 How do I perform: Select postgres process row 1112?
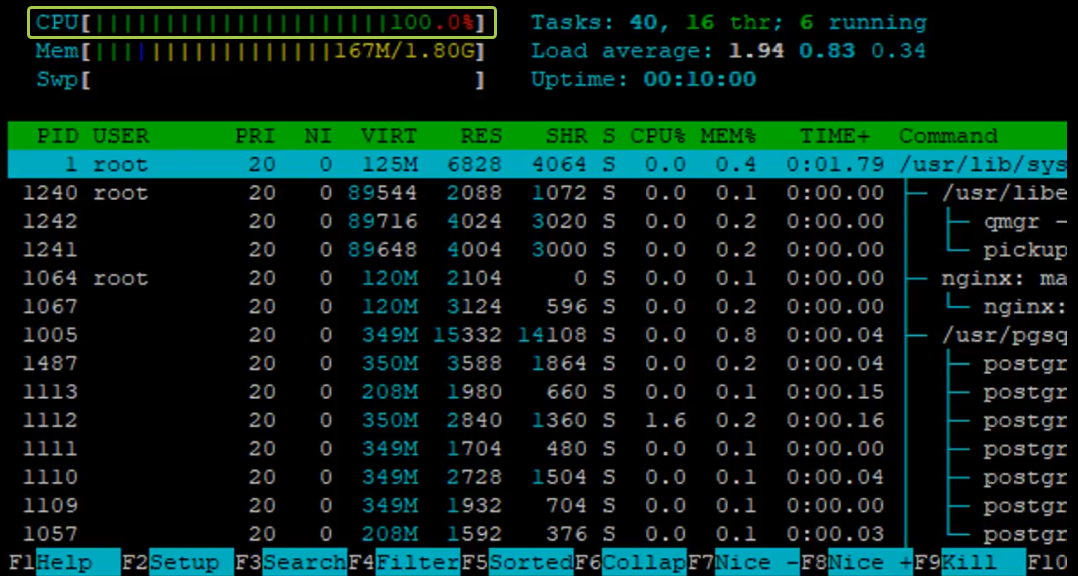pyautogui.click(x=537, y=420)
